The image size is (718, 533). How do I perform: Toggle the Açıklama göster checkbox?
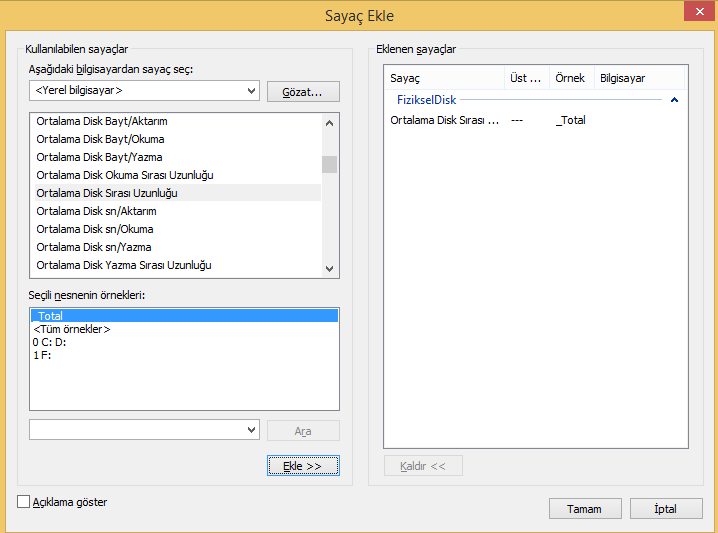click(x=24, y=502)
